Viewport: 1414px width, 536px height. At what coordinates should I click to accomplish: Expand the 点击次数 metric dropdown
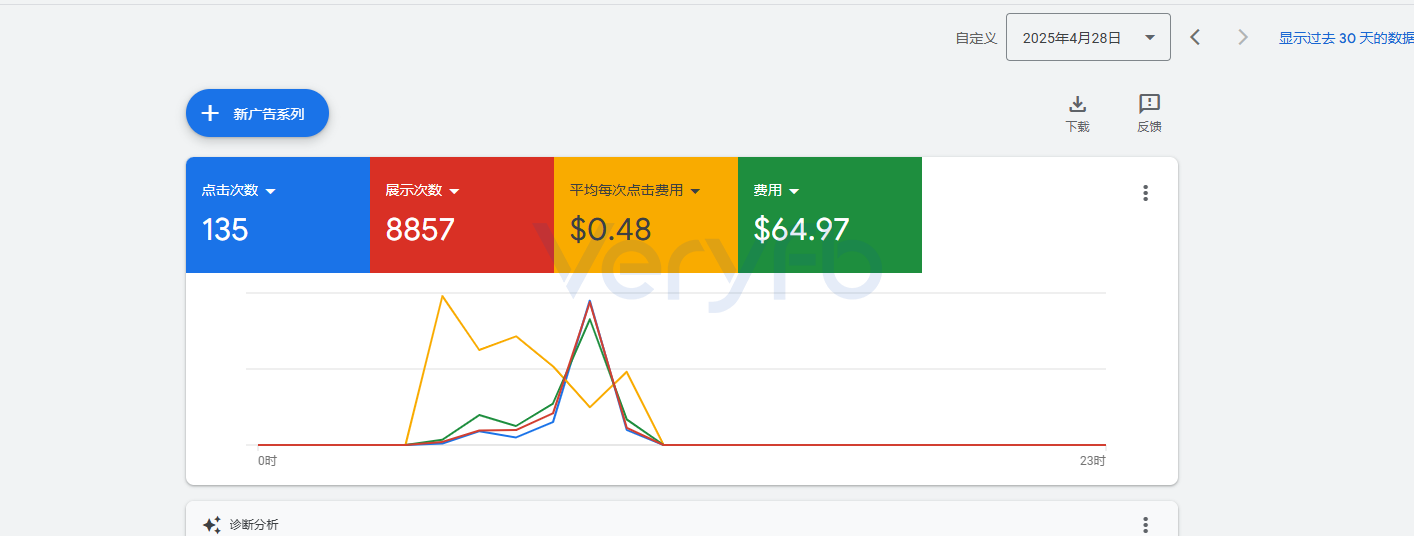(x=270, y=191)
